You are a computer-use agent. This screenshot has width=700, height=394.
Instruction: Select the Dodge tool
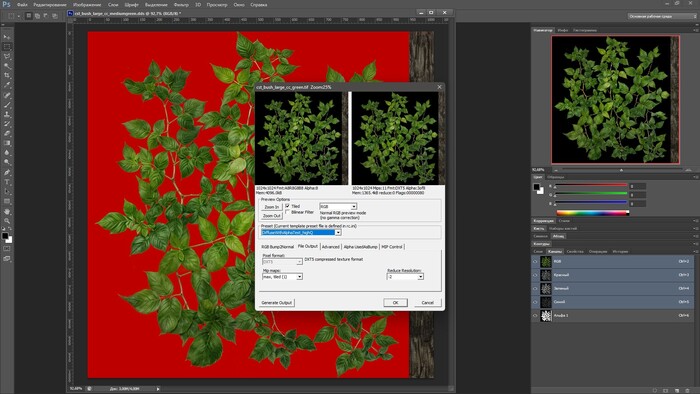[7, 162]
